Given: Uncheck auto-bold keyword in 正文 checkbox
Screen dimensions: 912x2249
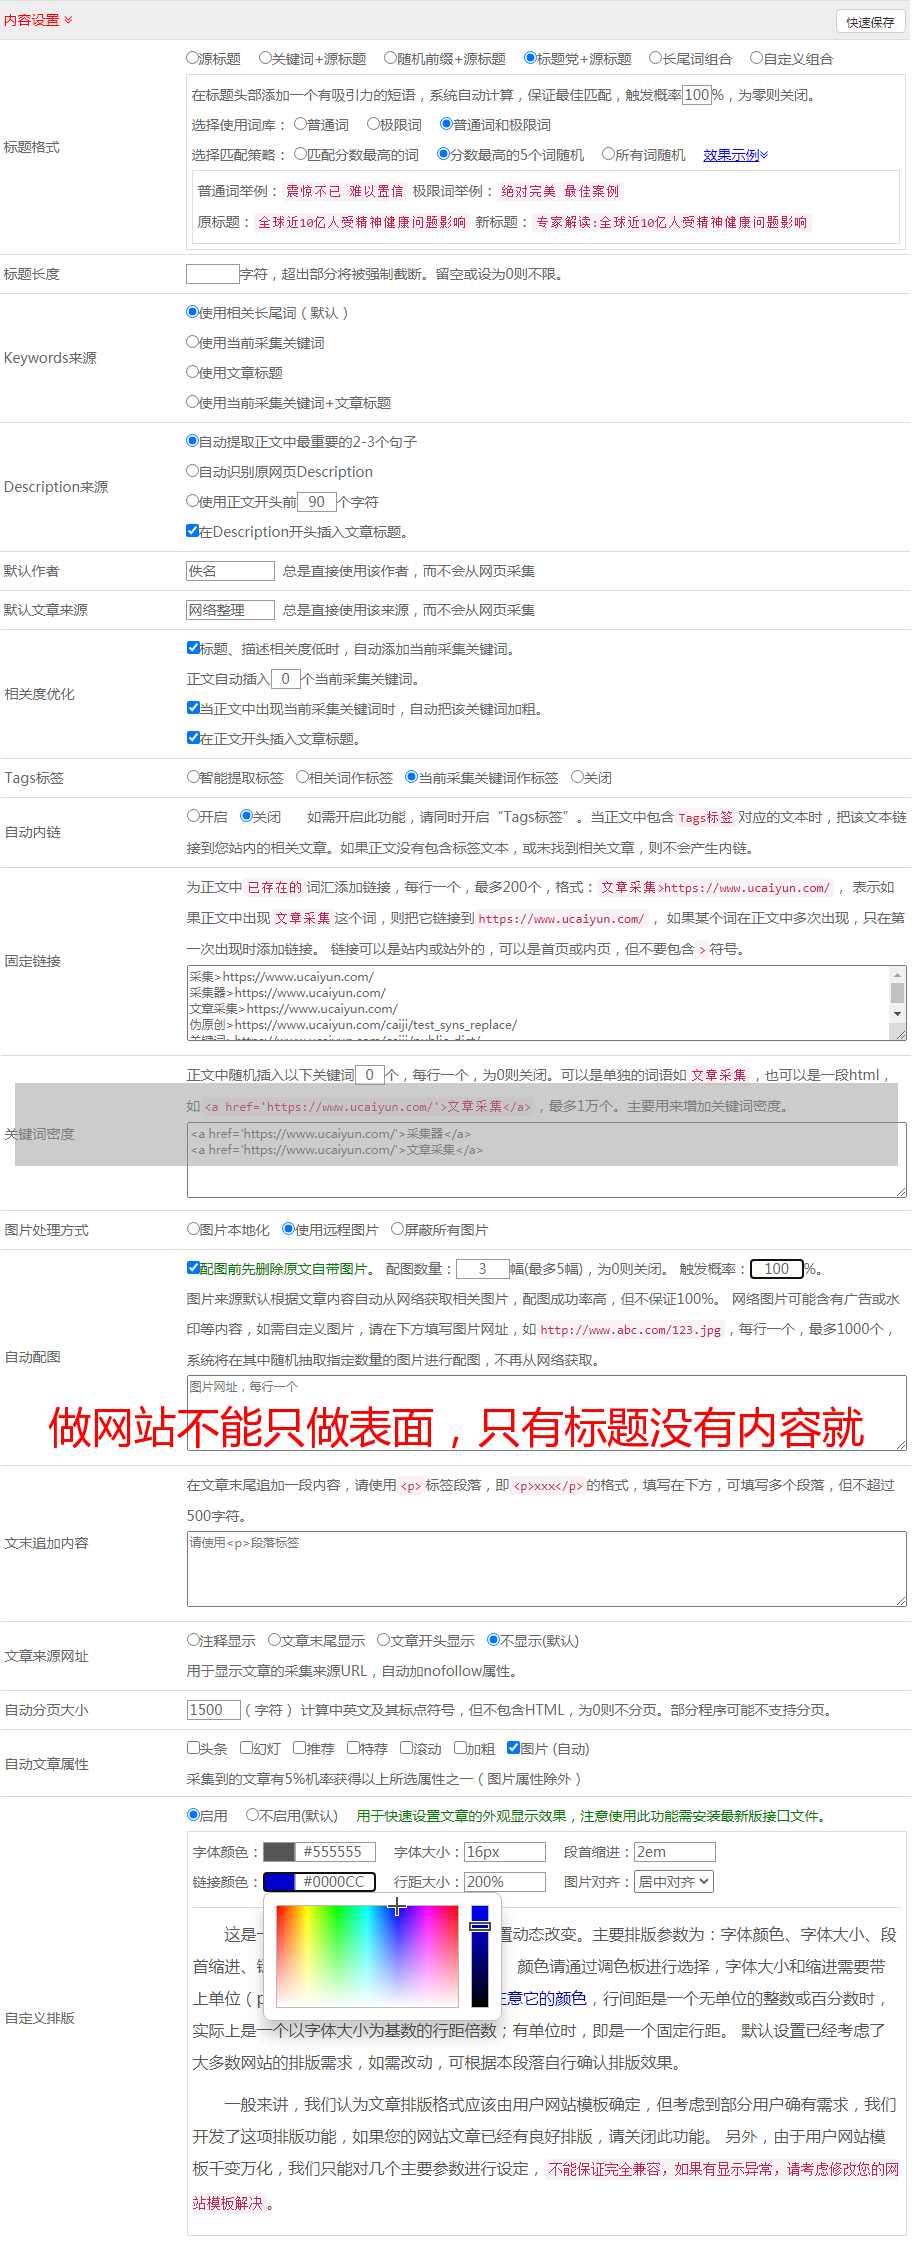Looking at the screenshot, I should coord(194,708).
